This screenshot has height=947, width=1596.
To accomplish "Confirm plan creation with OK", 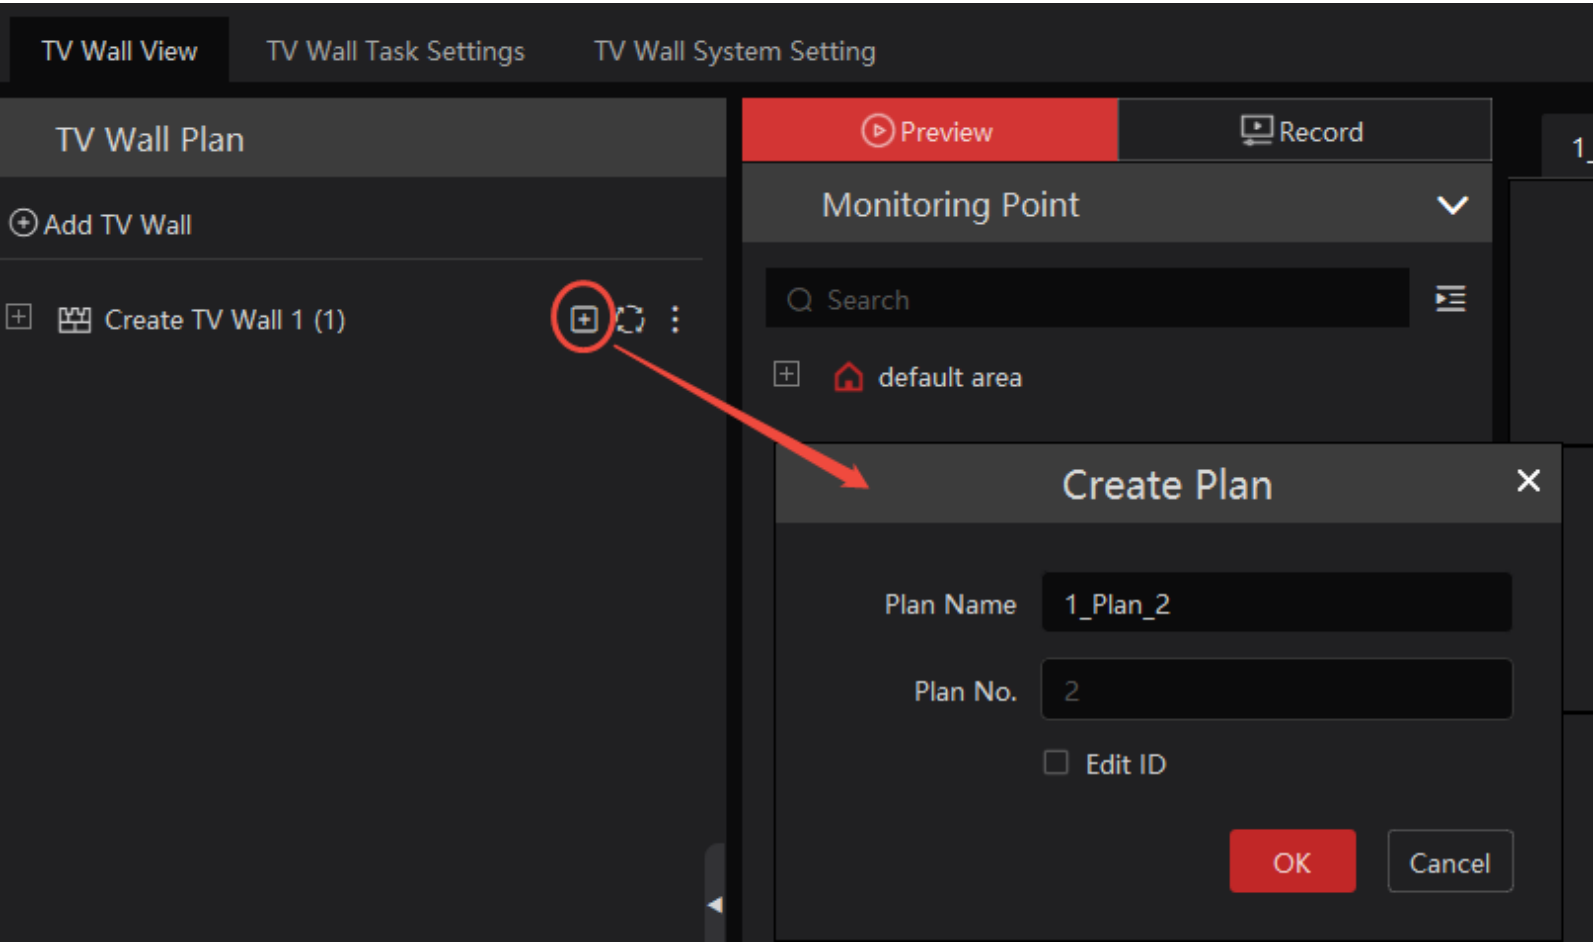I will tap(1292, 861).
